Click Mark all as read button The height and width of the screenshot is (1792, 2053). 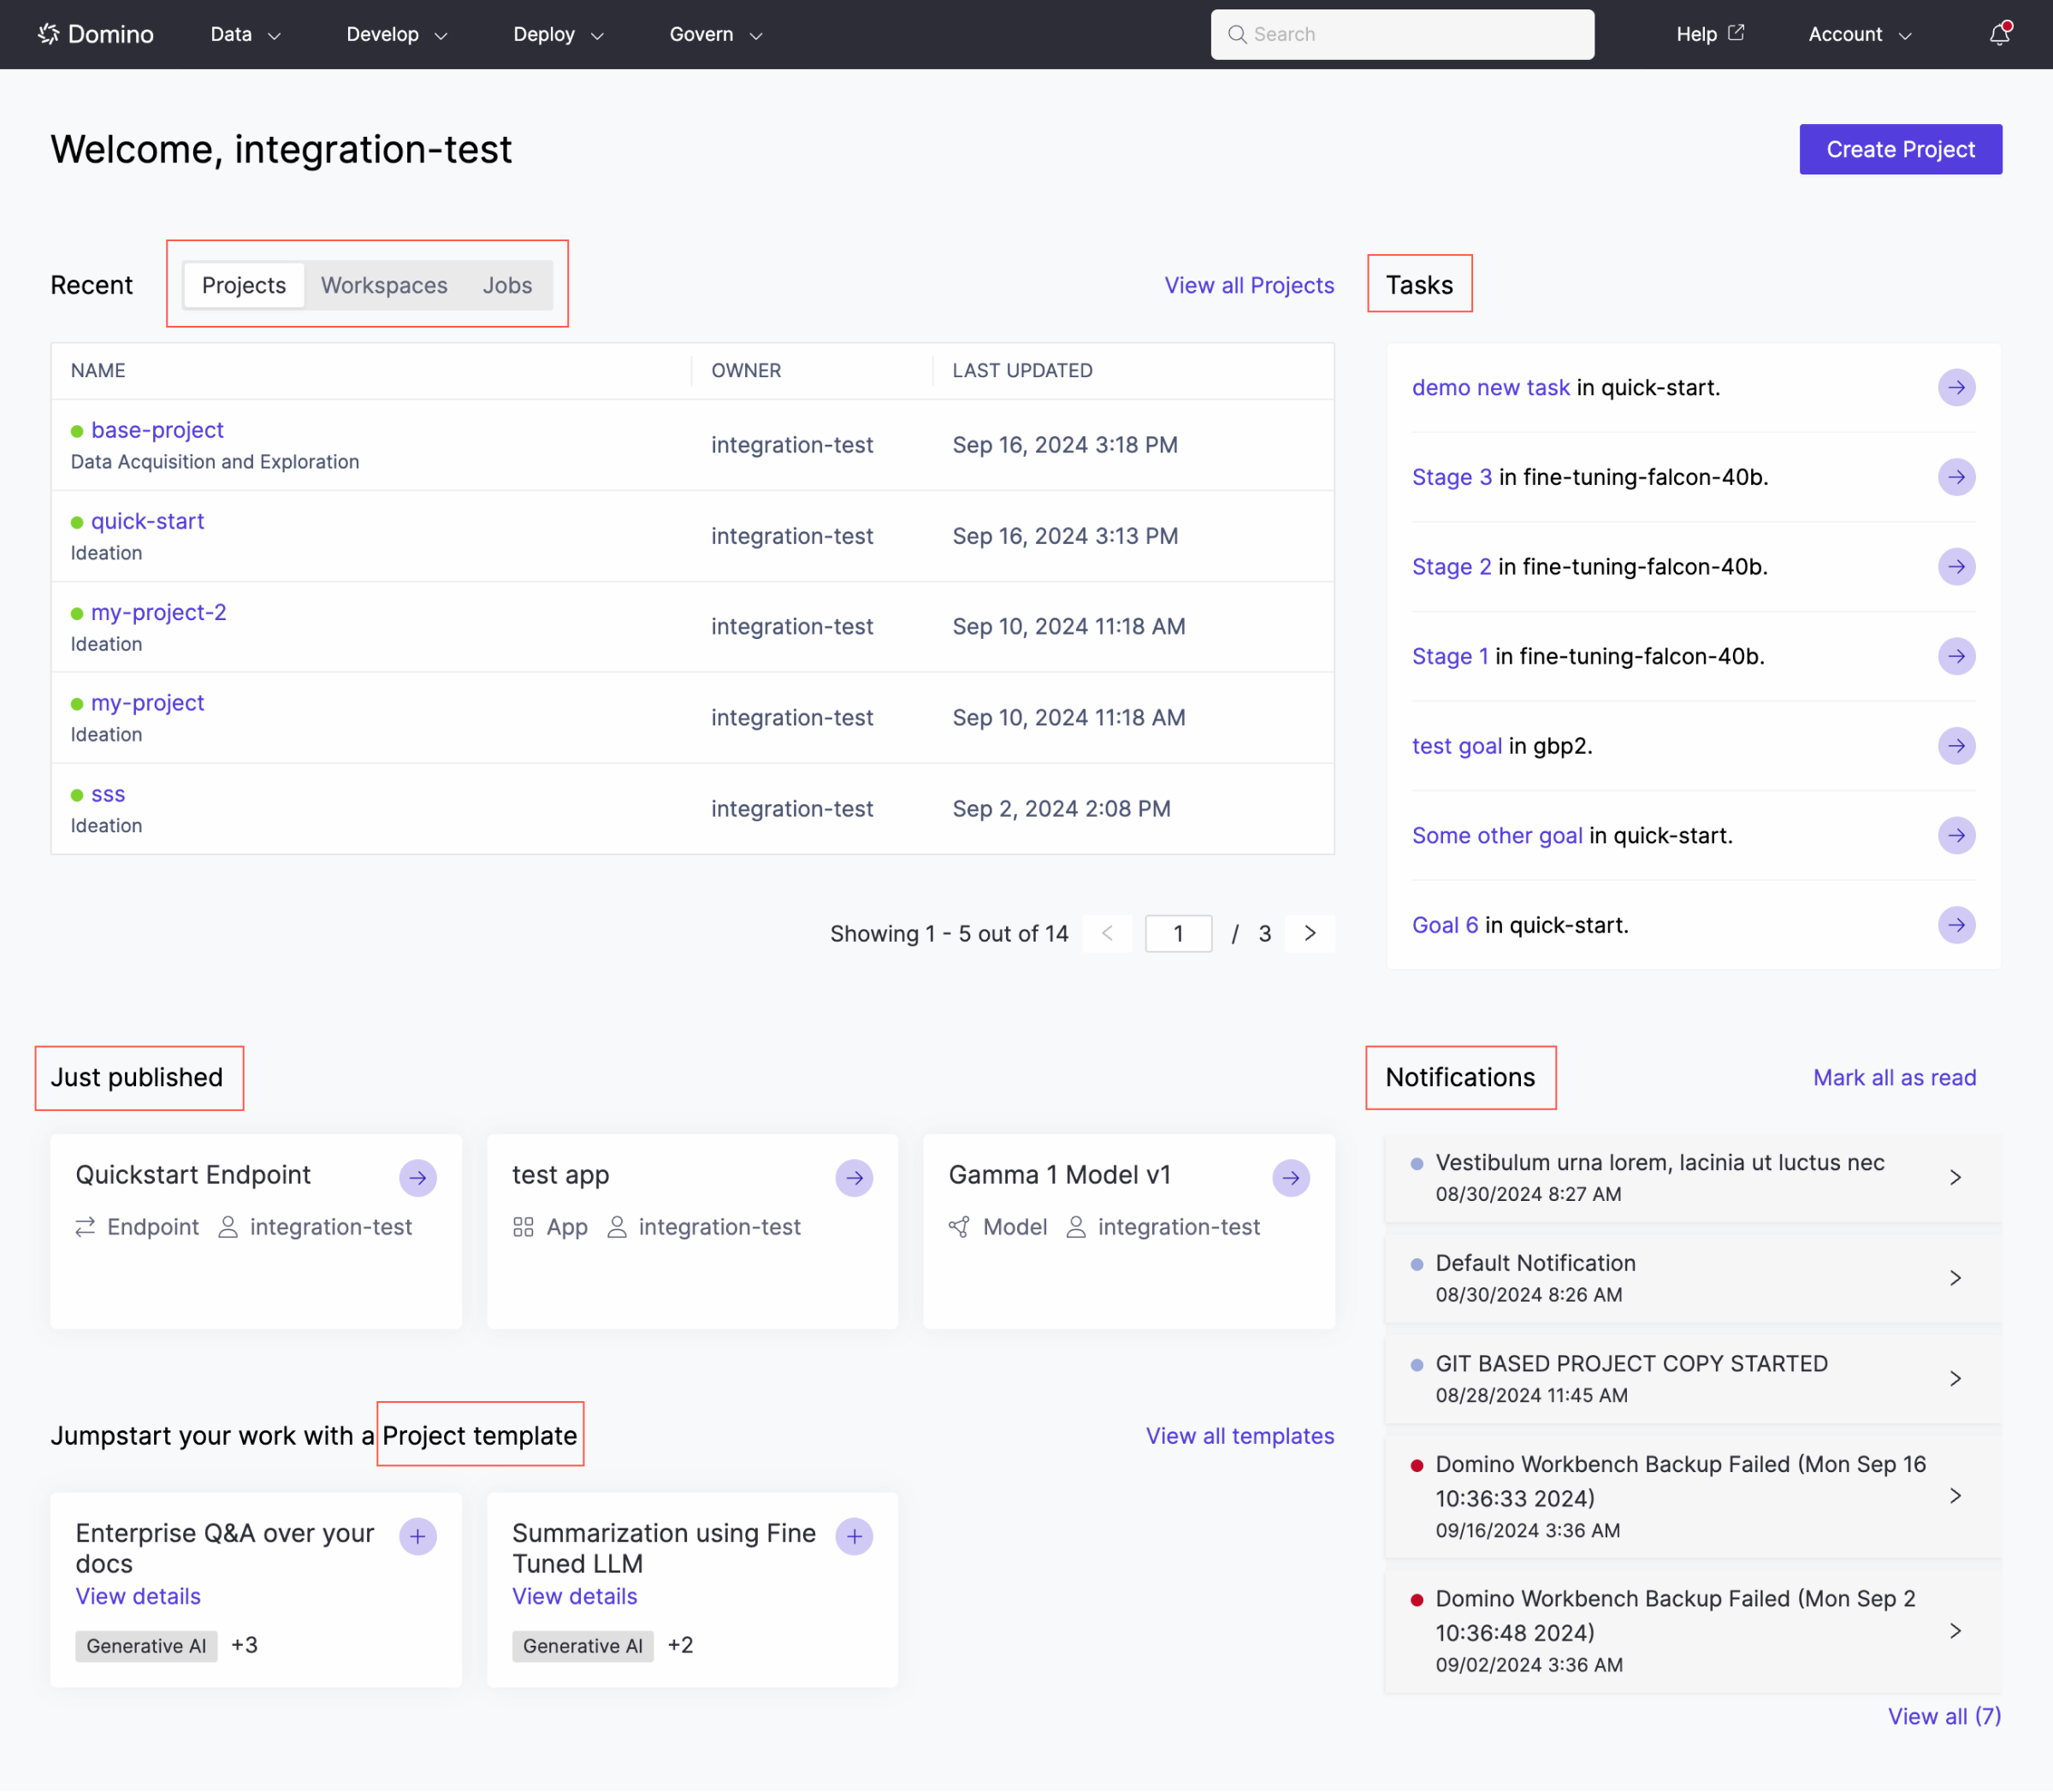(1894, 1077)
